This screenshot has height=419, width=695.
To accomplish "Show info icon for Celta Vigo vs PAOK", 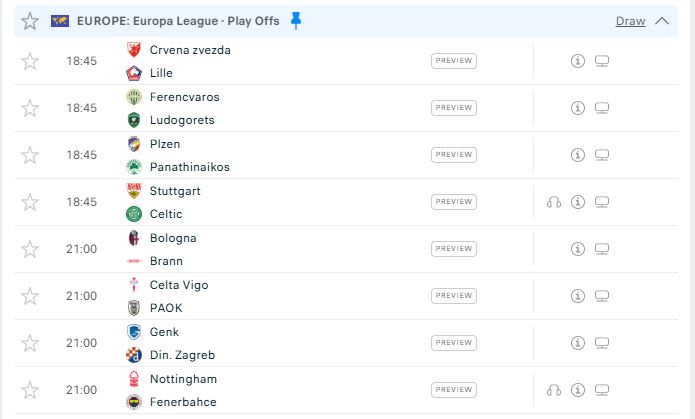I will point(578,296).
